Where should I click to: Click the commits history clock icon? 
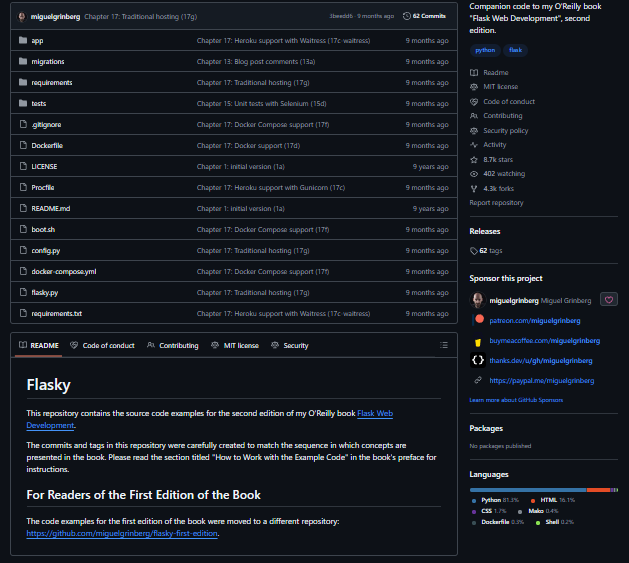click(x=406, y=16)
